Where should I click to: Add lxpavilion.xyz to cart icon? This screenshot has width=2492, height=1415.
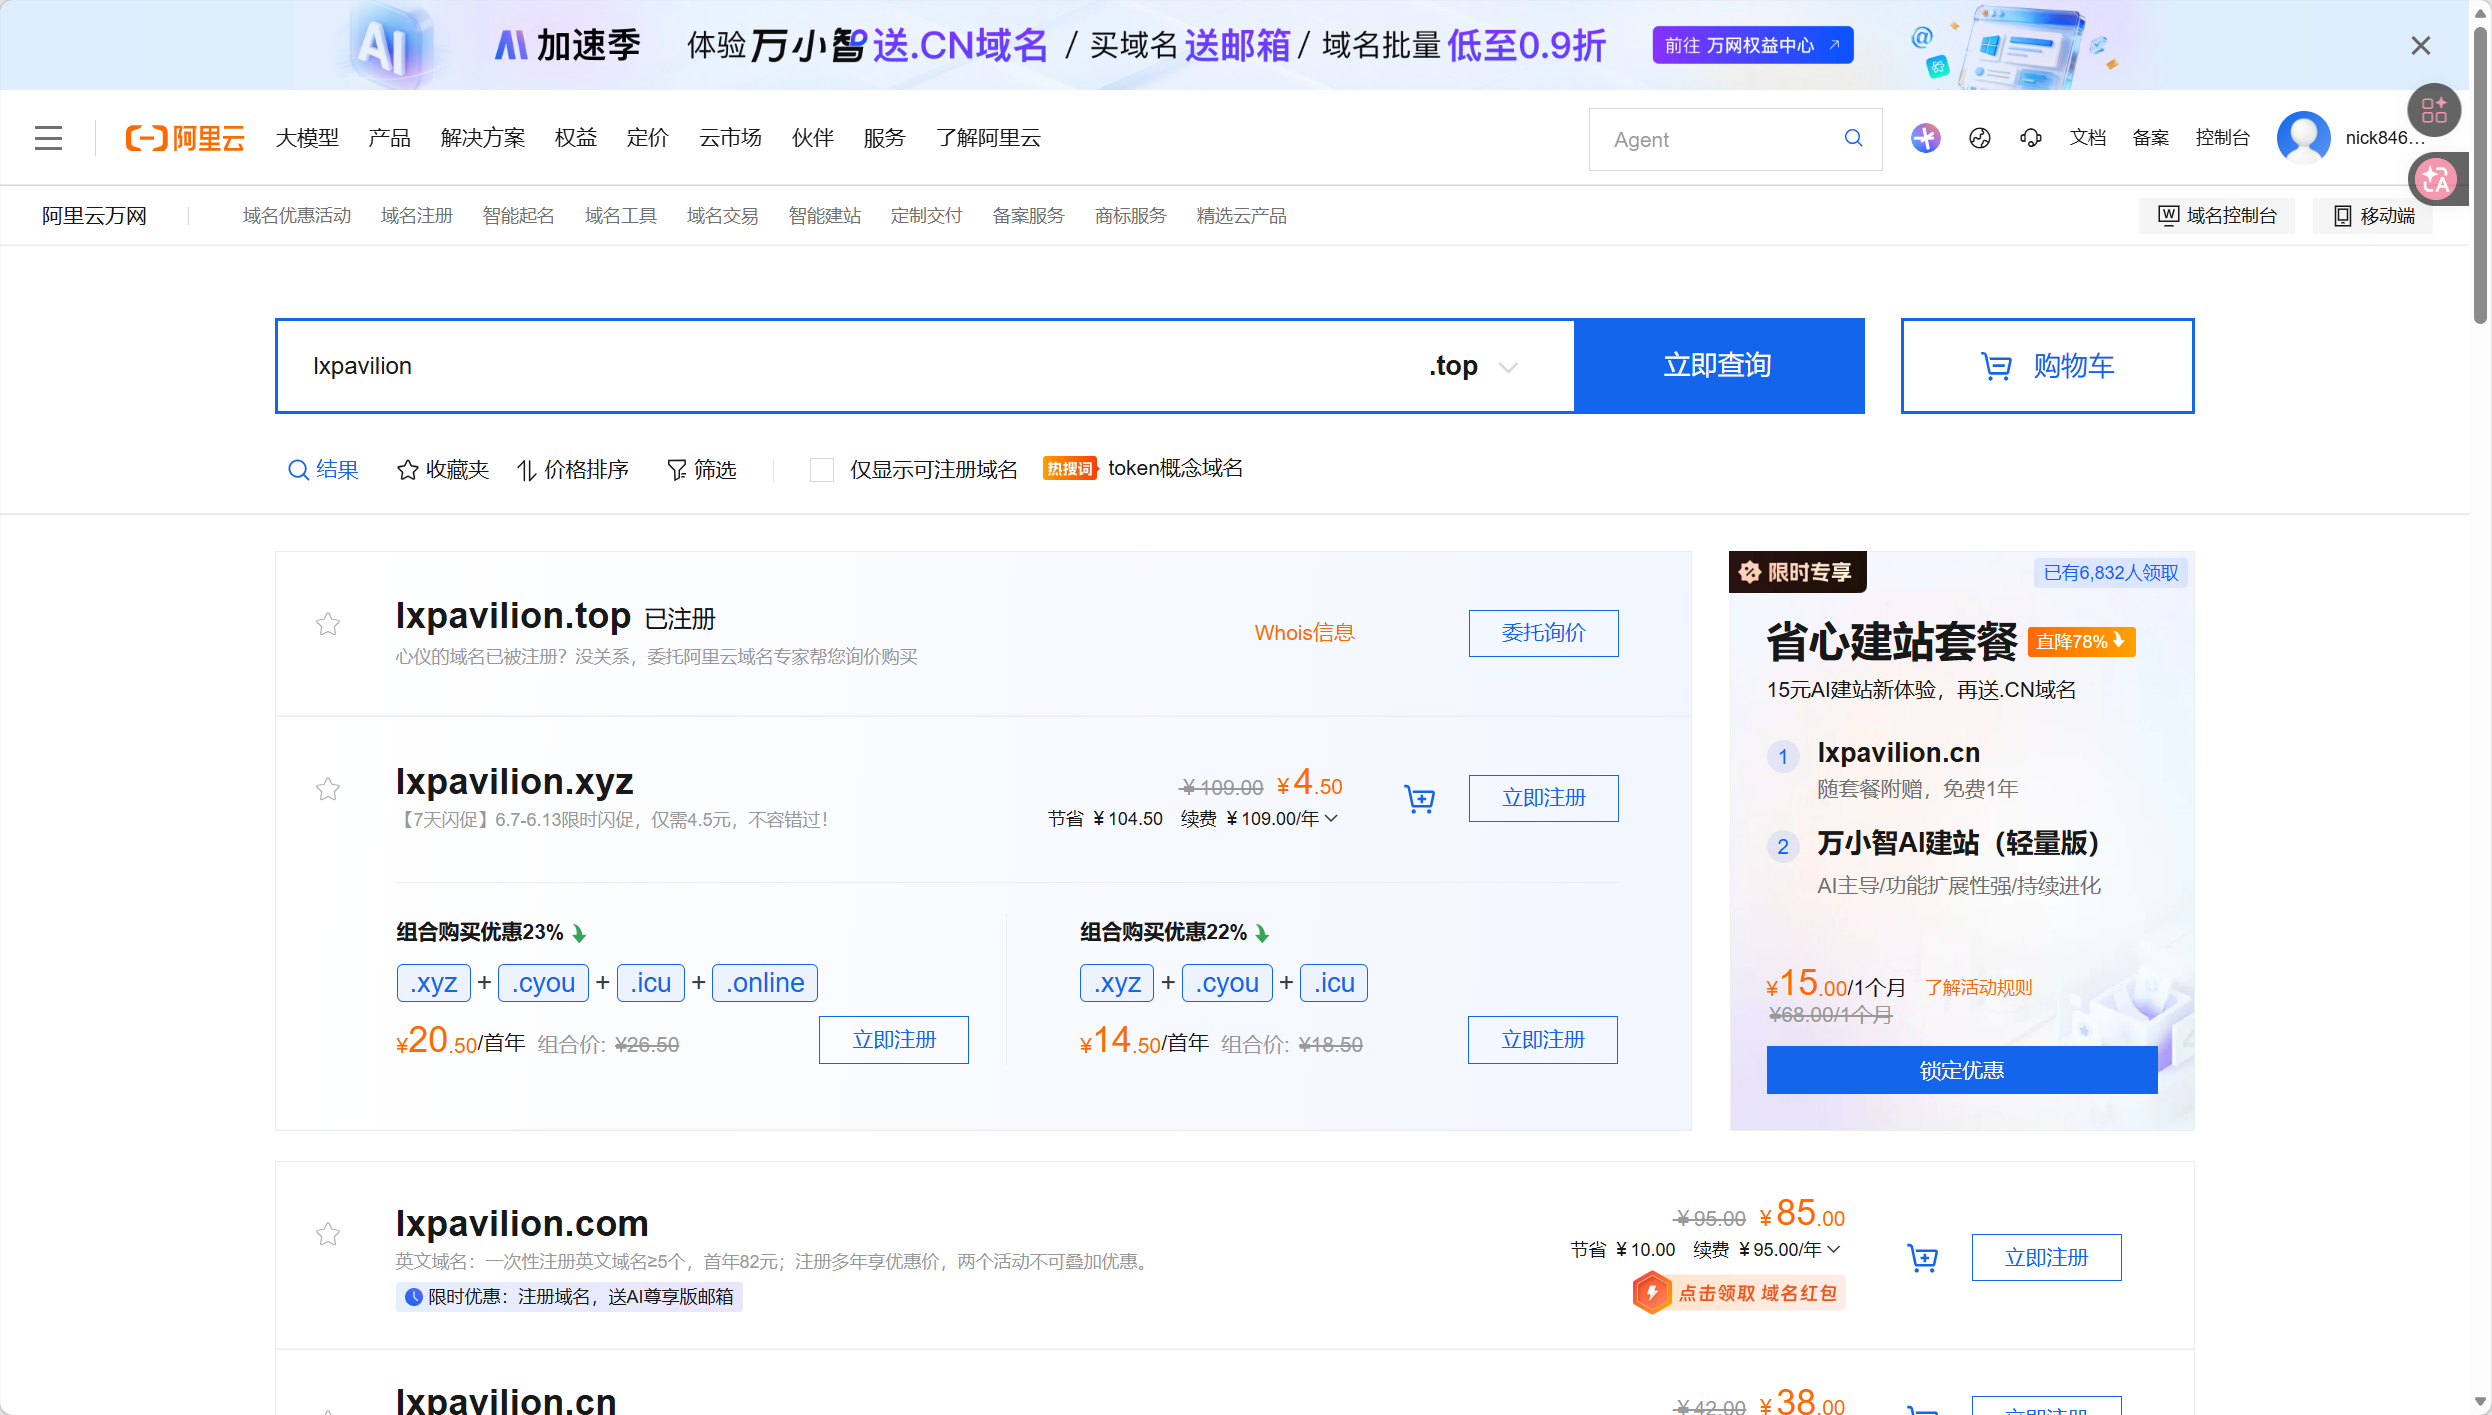pyautogui.click(x=1420, y=798)
